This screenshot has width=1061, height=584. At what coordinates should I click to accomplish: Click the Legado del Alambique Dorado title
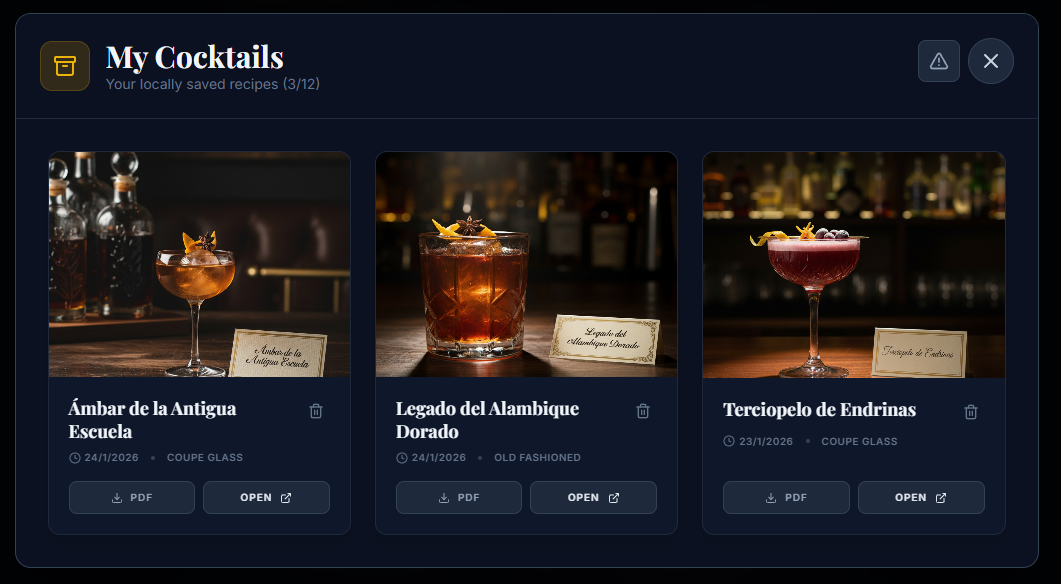pyautogui.click(x=487, y=420)
